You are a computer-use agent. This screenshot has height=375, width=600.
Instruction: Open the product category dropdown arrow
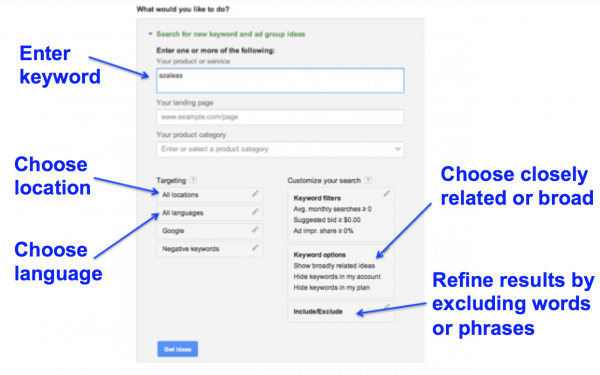click(x=398, y=149)
